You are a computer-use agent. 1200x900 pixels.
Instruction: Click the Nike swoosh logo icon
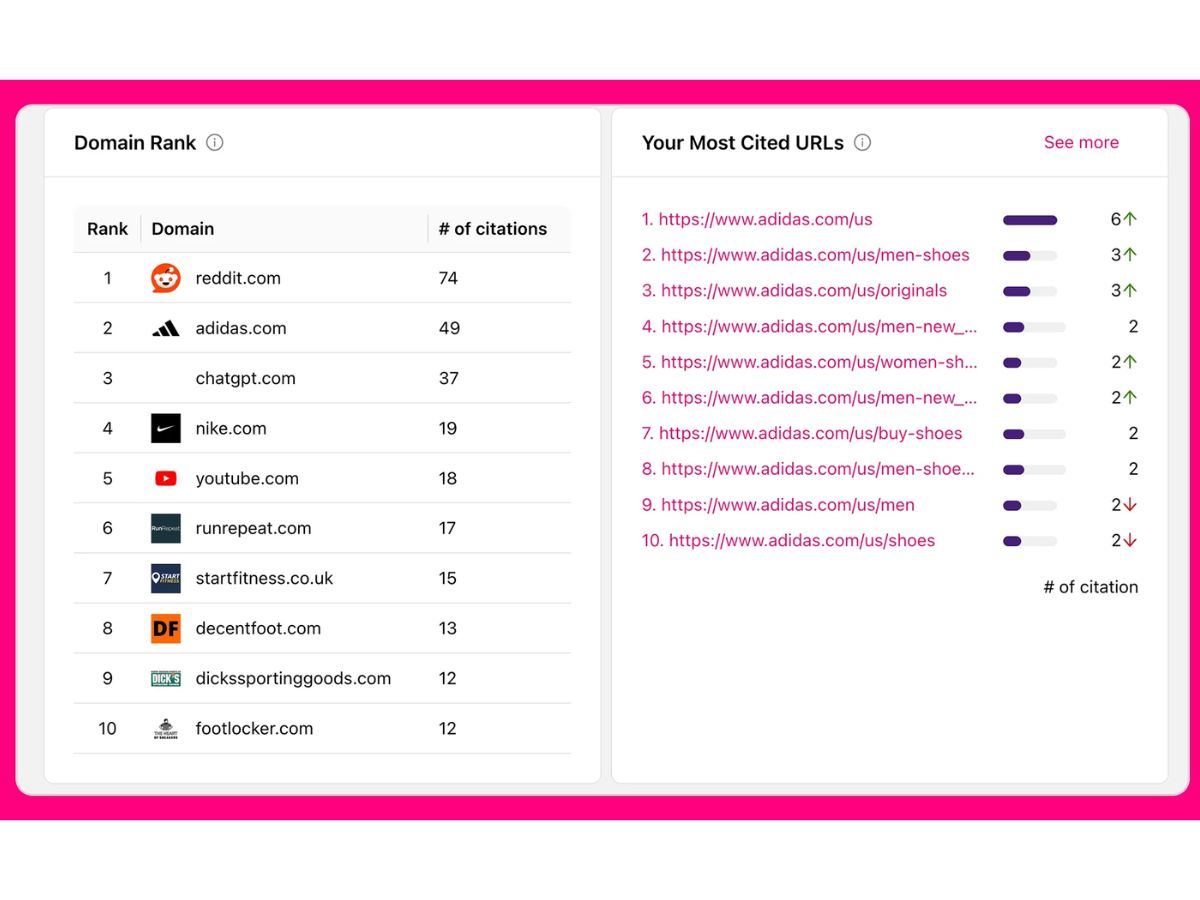coord(166,428)
